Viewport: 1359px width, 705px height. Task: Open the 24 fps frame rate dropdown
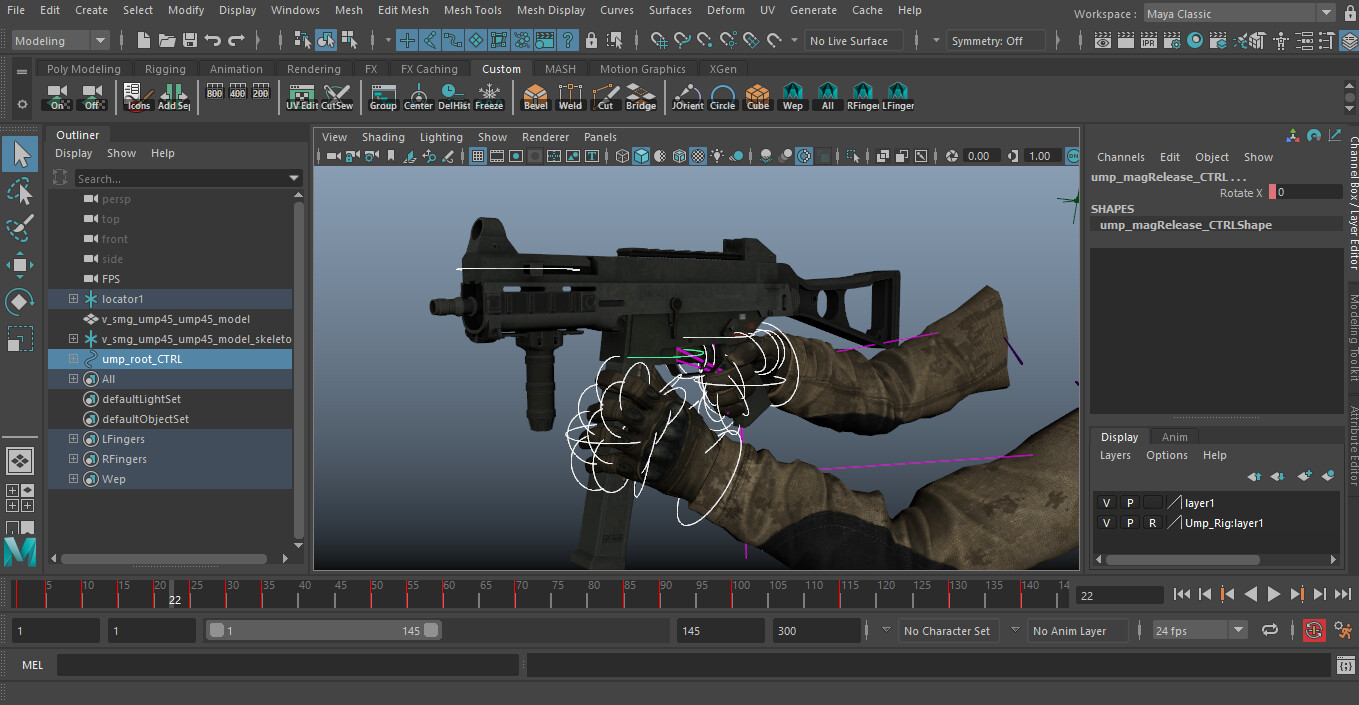point(1199,630)
